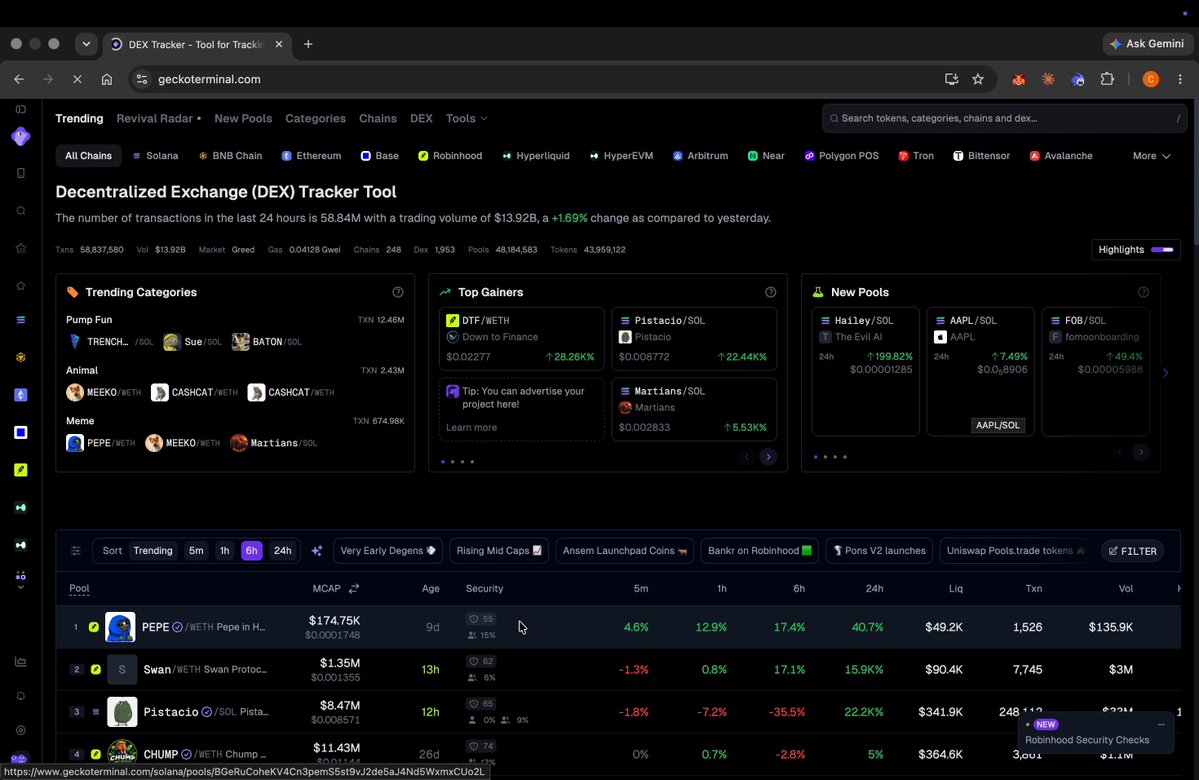
Task: Open New Pools navigation tab
Action: coord(243,119)
